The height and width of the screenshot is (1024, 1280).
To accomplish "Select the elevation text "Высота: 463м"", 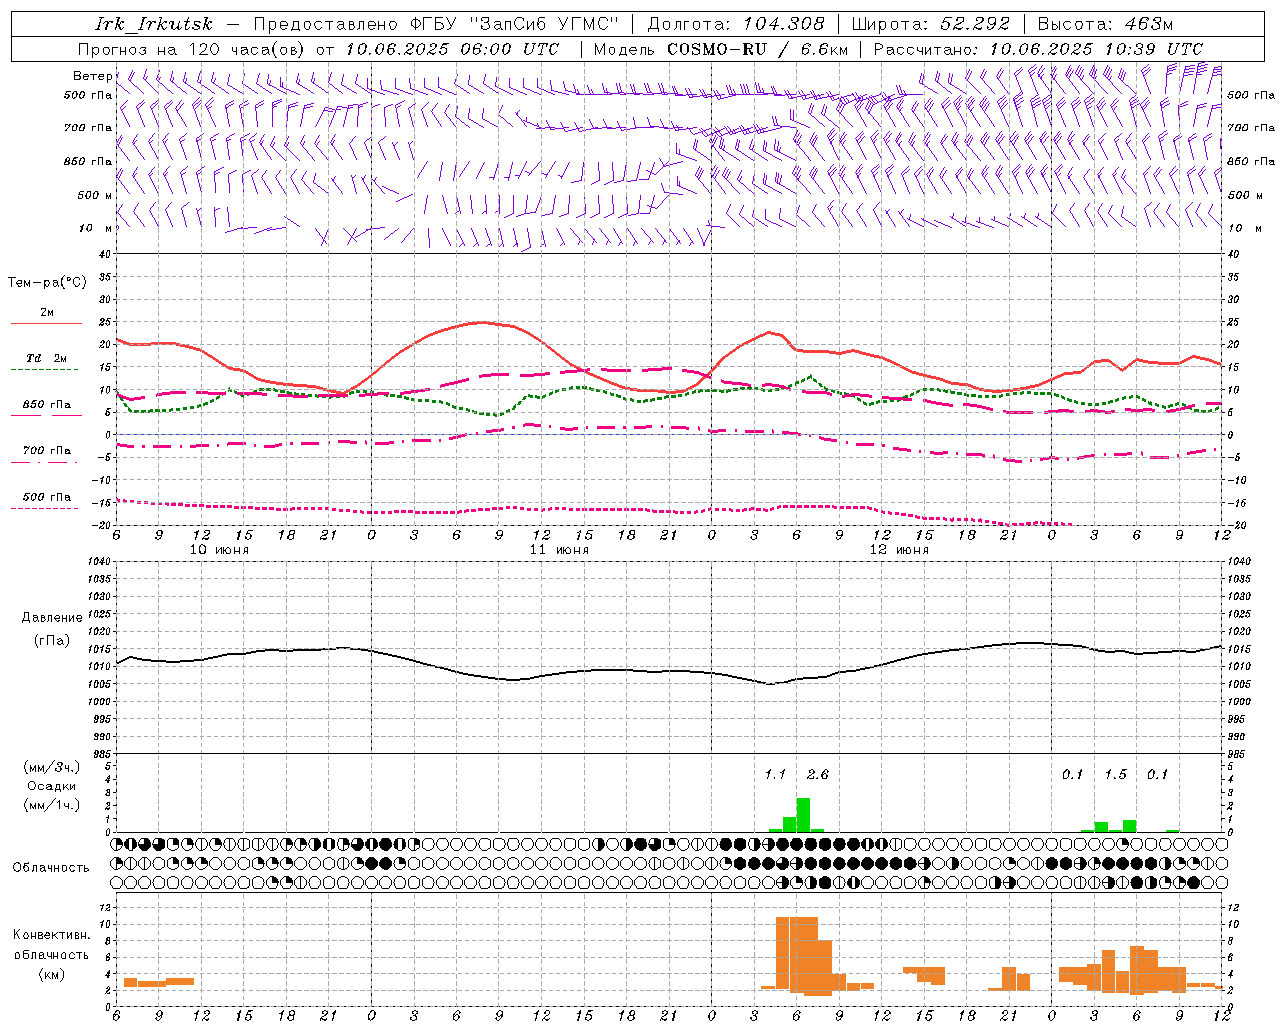I will (1105, 24).
